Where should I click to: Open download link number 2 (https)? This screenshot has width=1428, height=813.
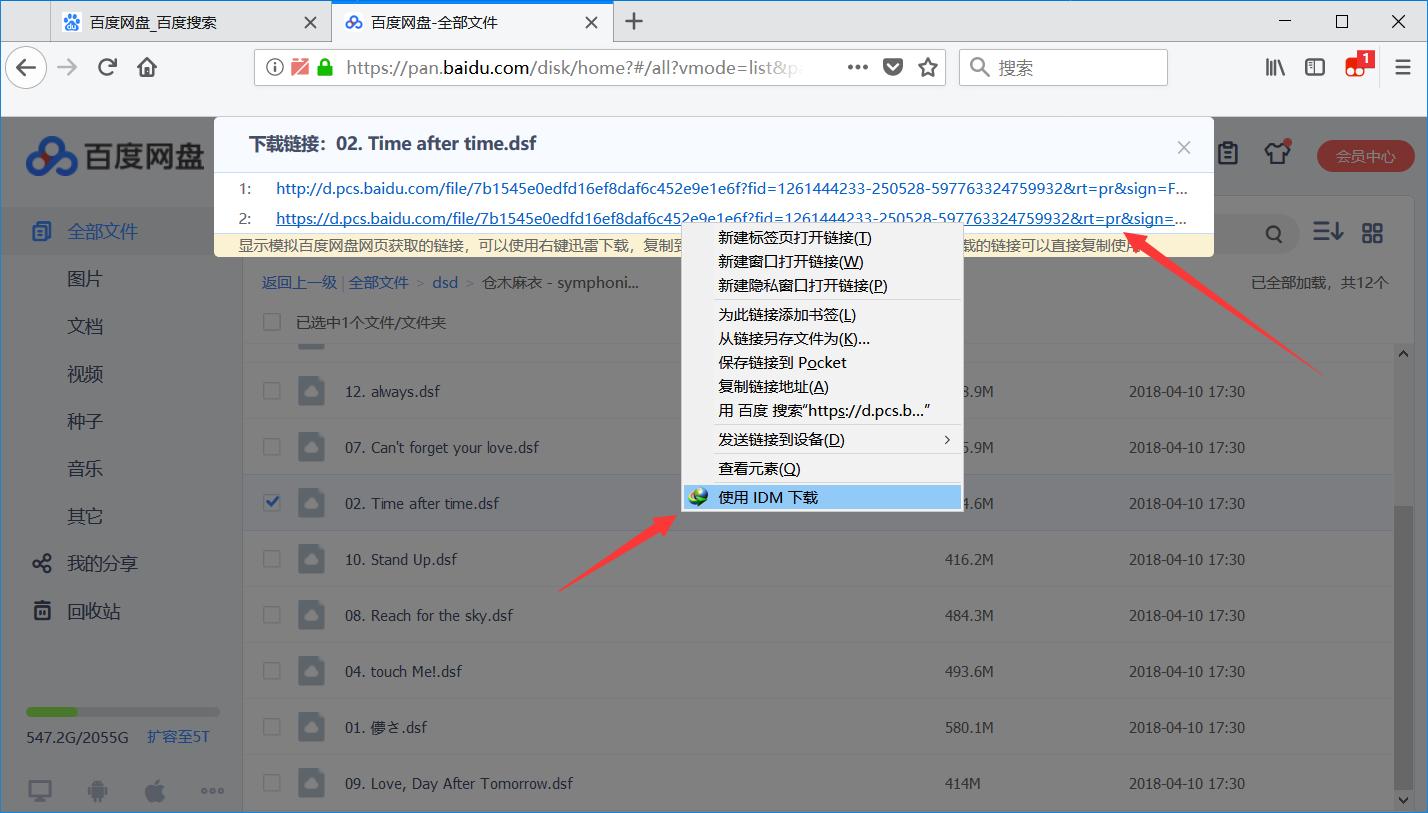(731, 218)
